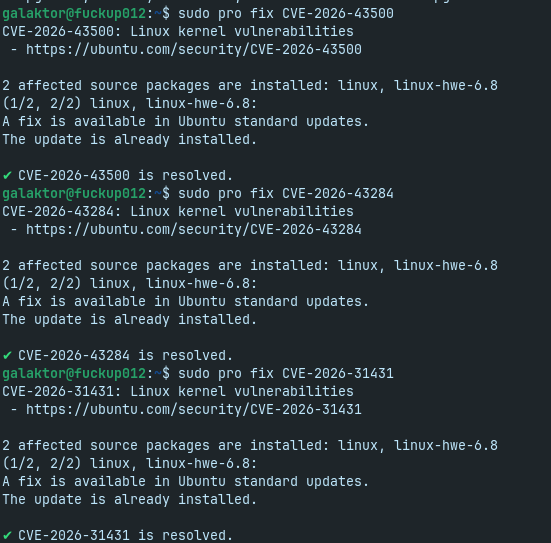This screenshot has width=551, height=543.
Task: Click the 'CVE-2026-43284: Linux kernel vulnerabilities' header line
Action: (x=178, y=212)
